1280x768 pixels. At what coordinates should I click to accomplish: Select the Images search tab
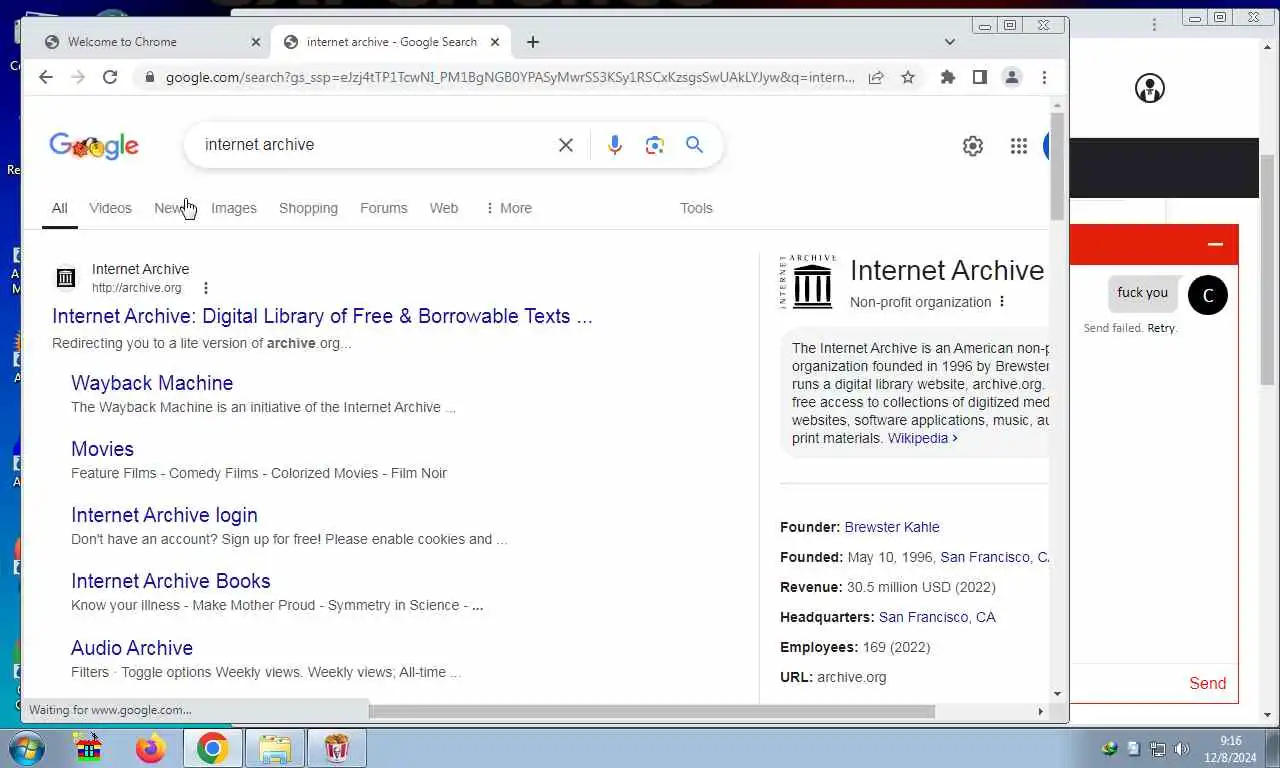[234, 208]
